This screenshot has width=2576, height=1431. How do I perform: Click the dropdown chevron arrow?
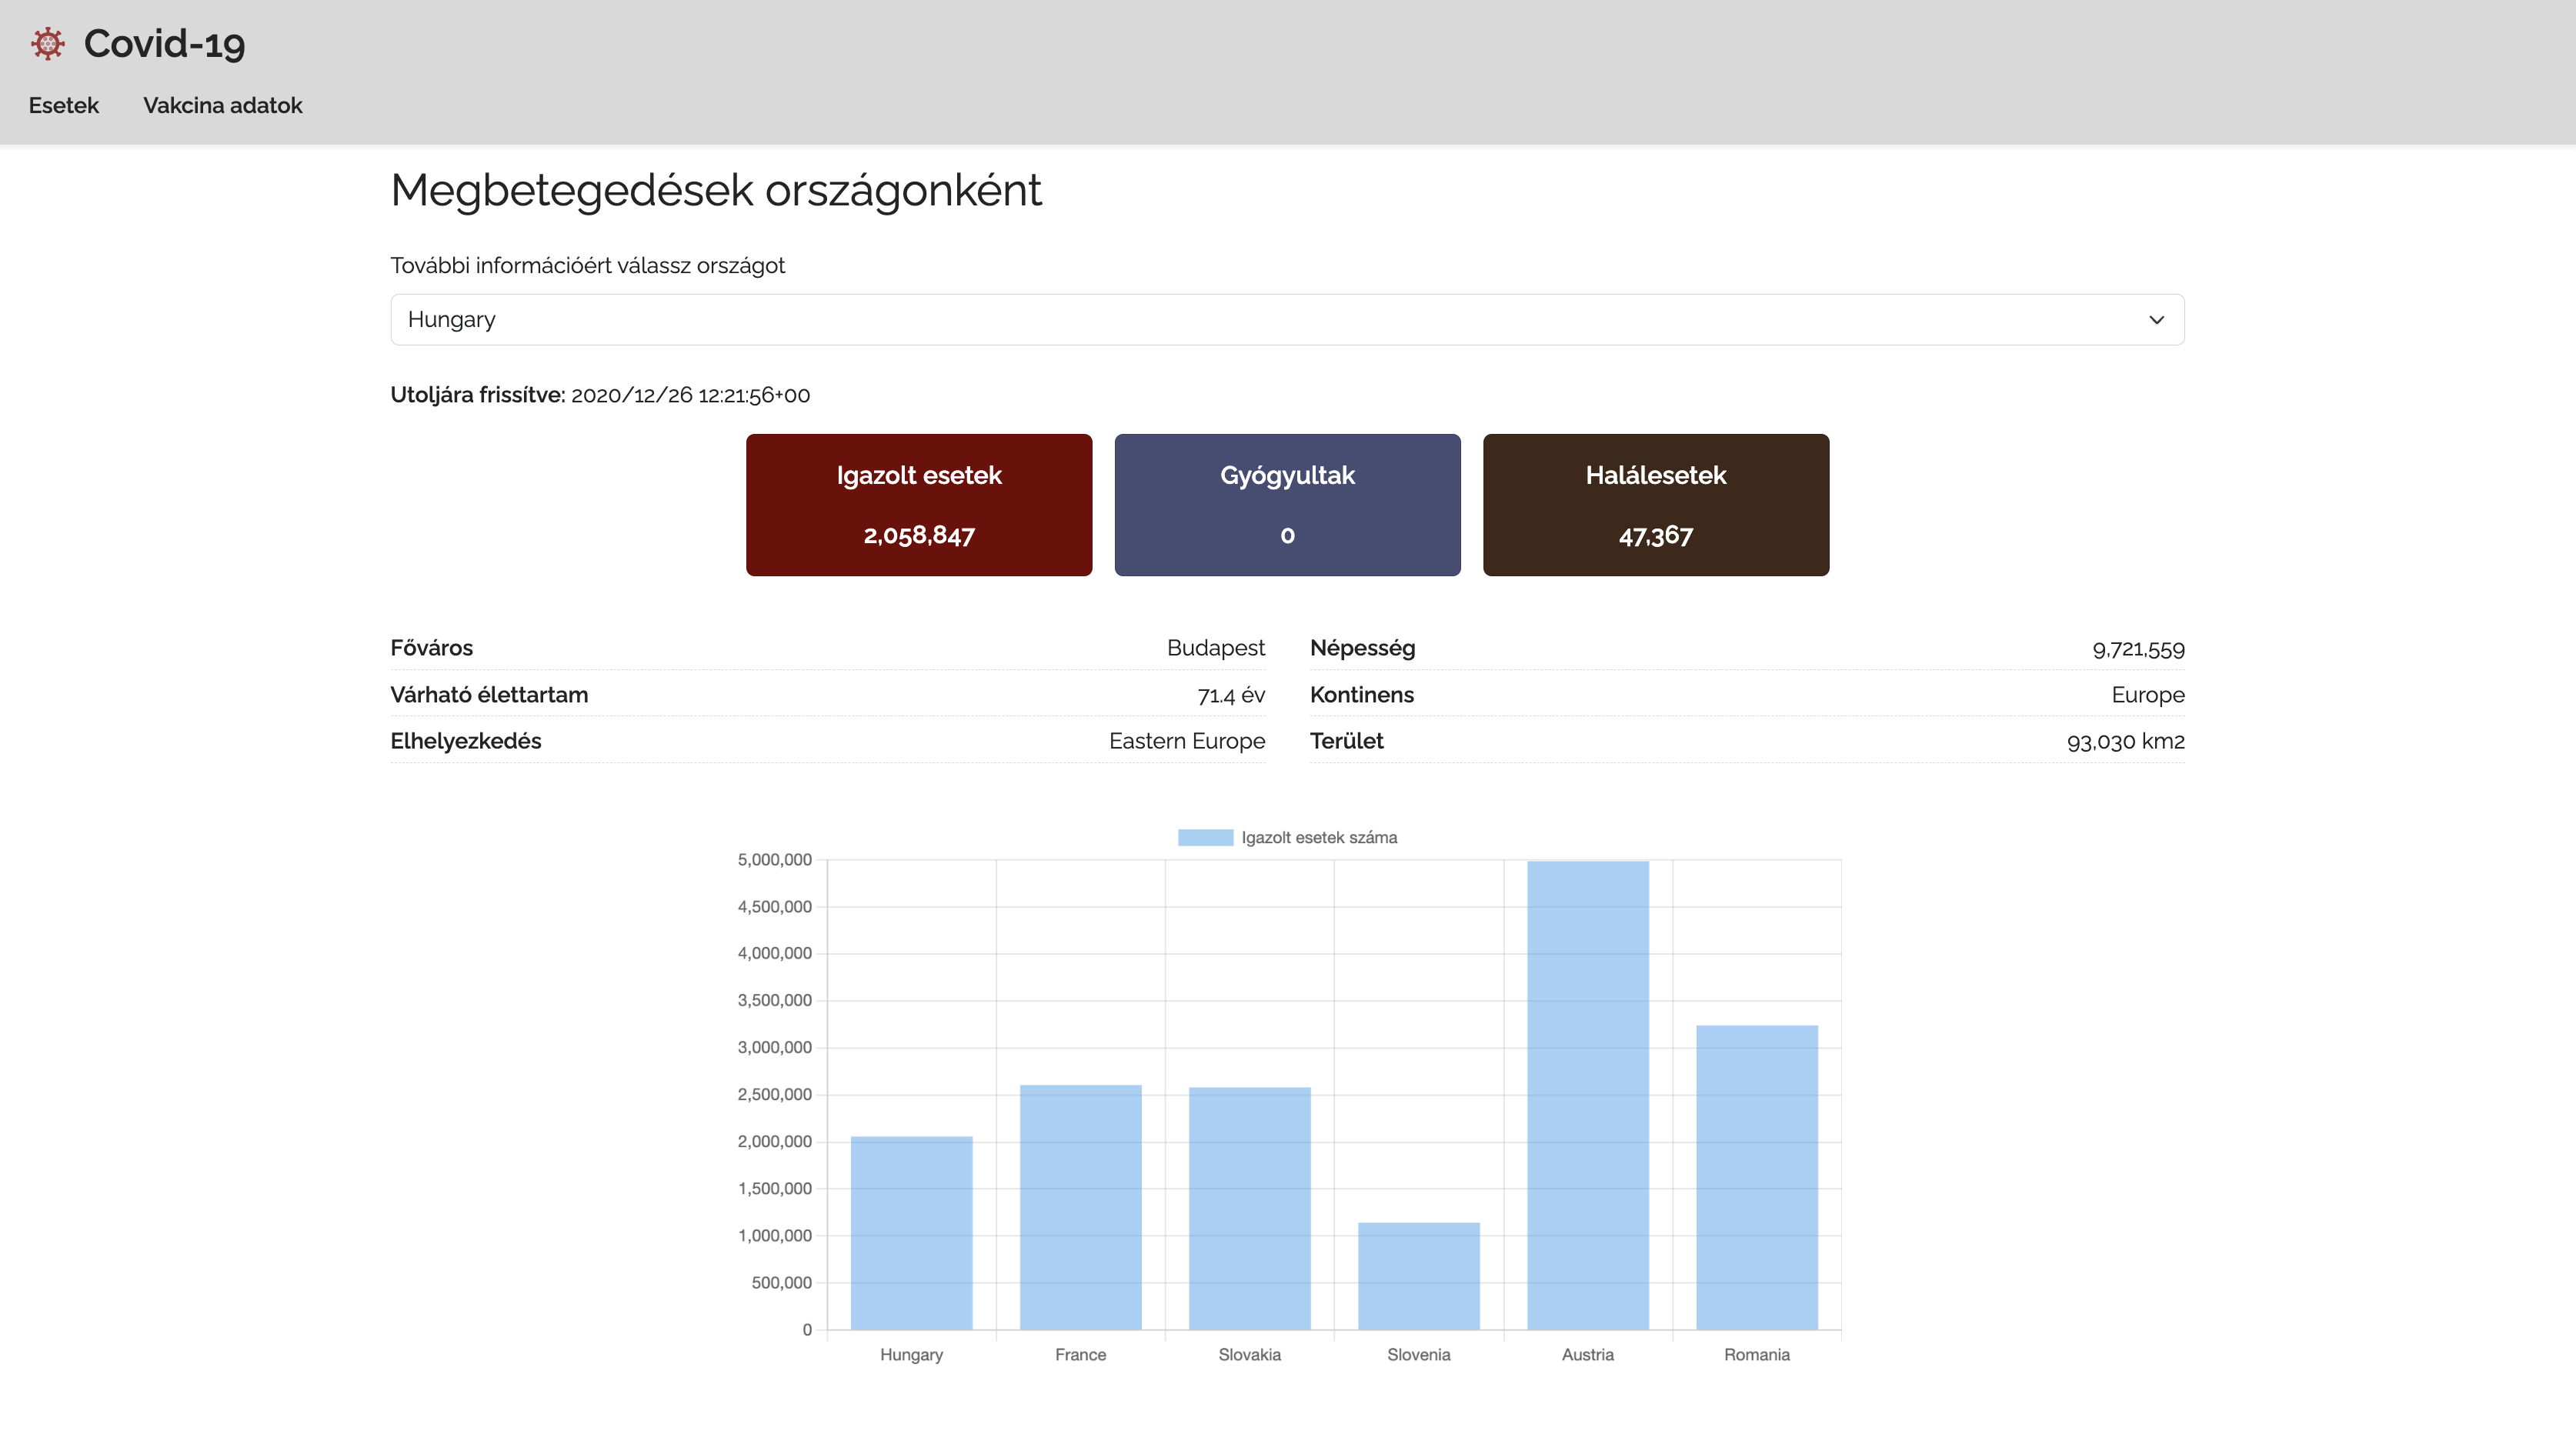tap(2155, 320)
